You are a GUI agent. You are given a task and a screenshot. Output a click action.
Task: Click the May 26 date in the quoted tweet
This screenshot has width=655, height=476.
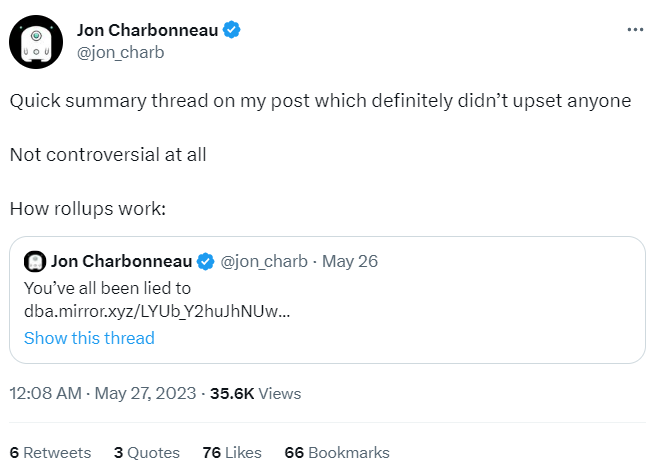coord(350,262)
